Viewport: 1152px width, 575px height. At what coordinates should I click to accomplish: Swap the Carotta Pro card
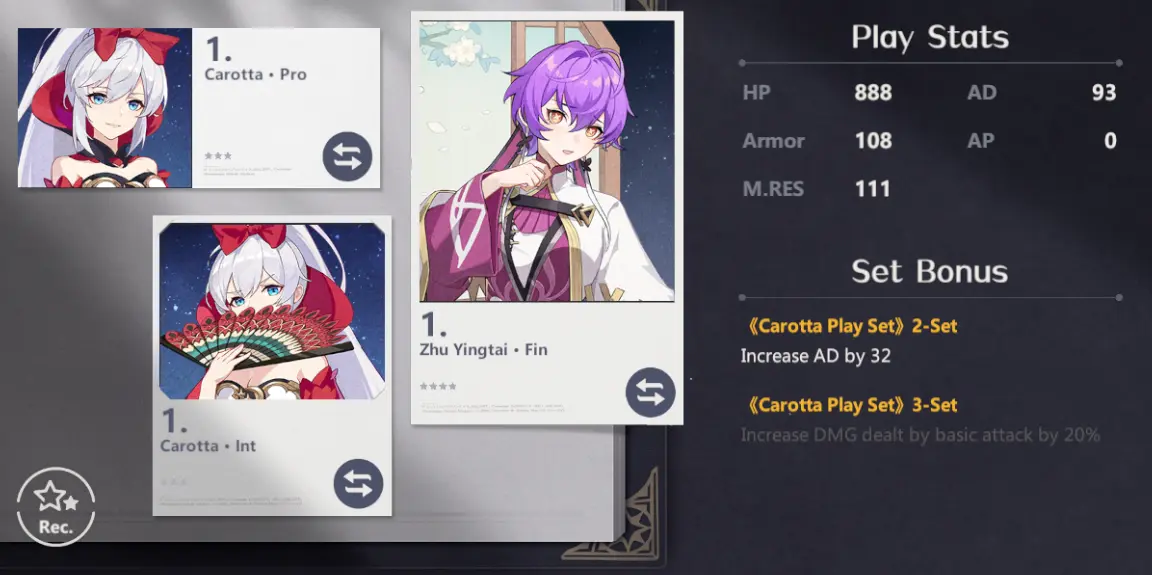tap(348, 156)
